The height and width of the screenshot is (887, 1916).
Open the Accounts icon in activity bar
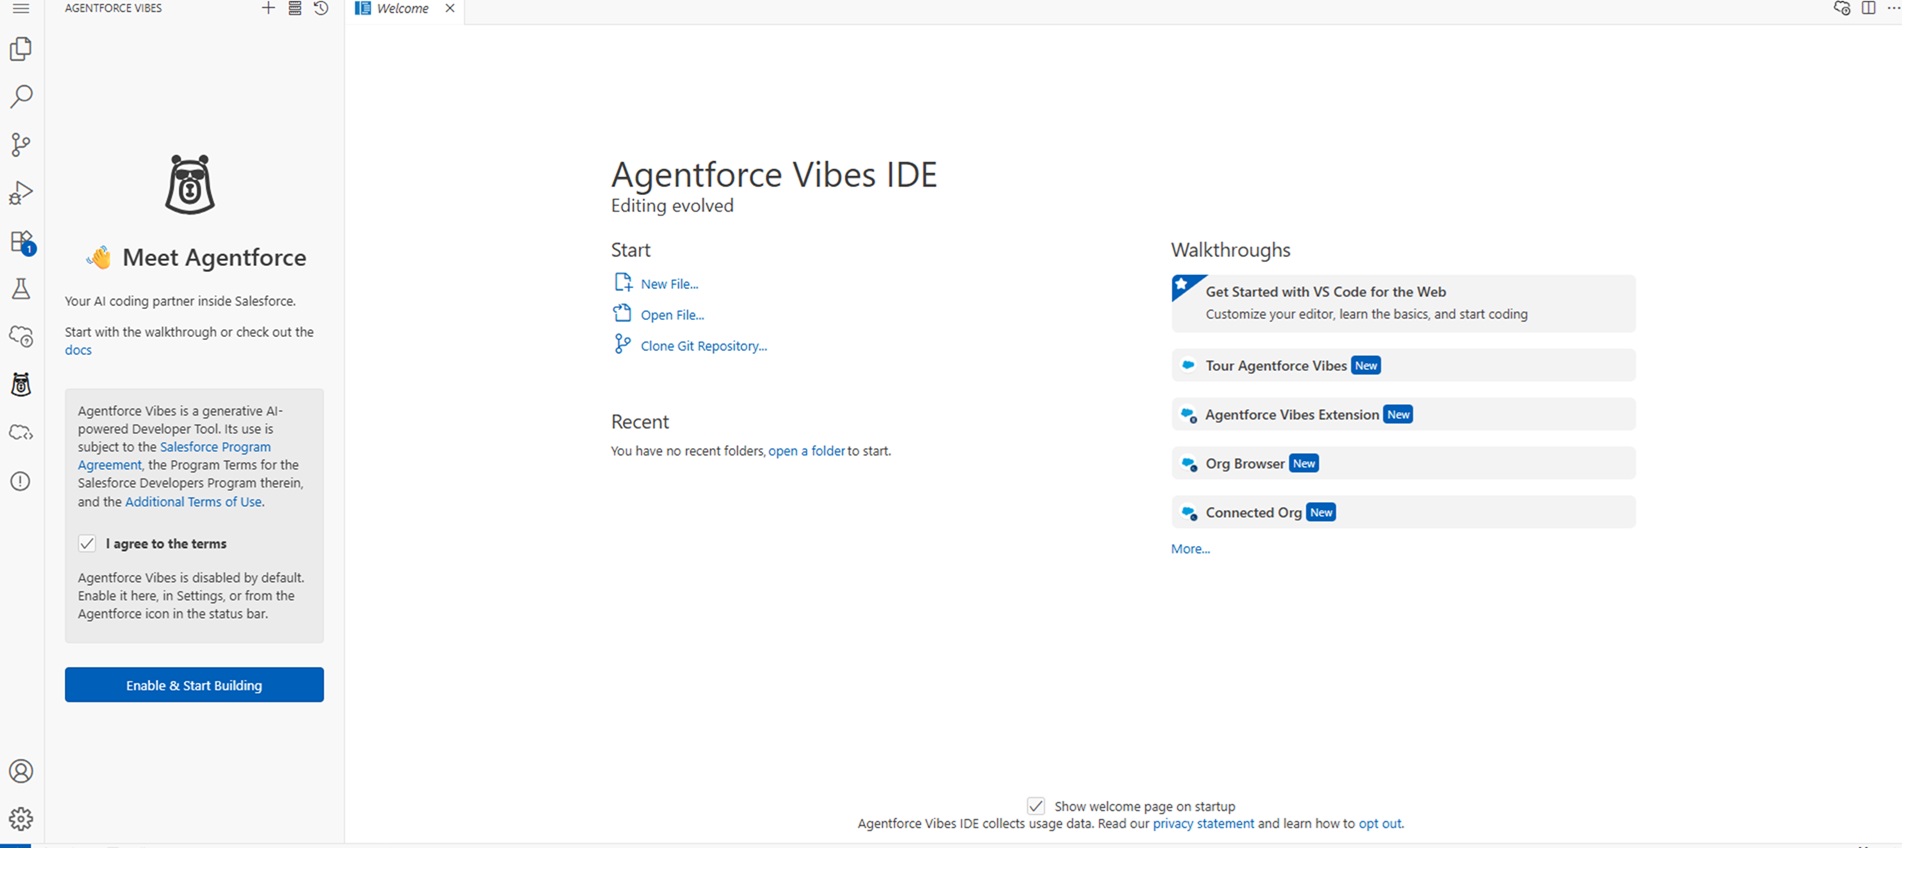(21, 771)
